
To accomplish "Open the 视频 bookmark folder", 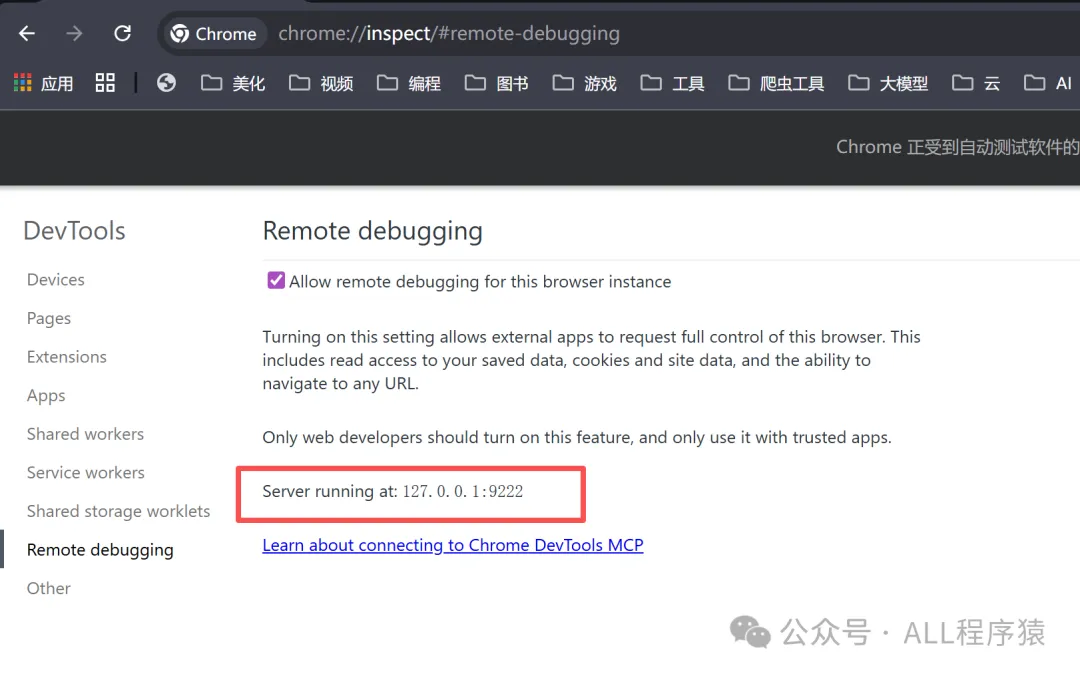I will (321, 83).
